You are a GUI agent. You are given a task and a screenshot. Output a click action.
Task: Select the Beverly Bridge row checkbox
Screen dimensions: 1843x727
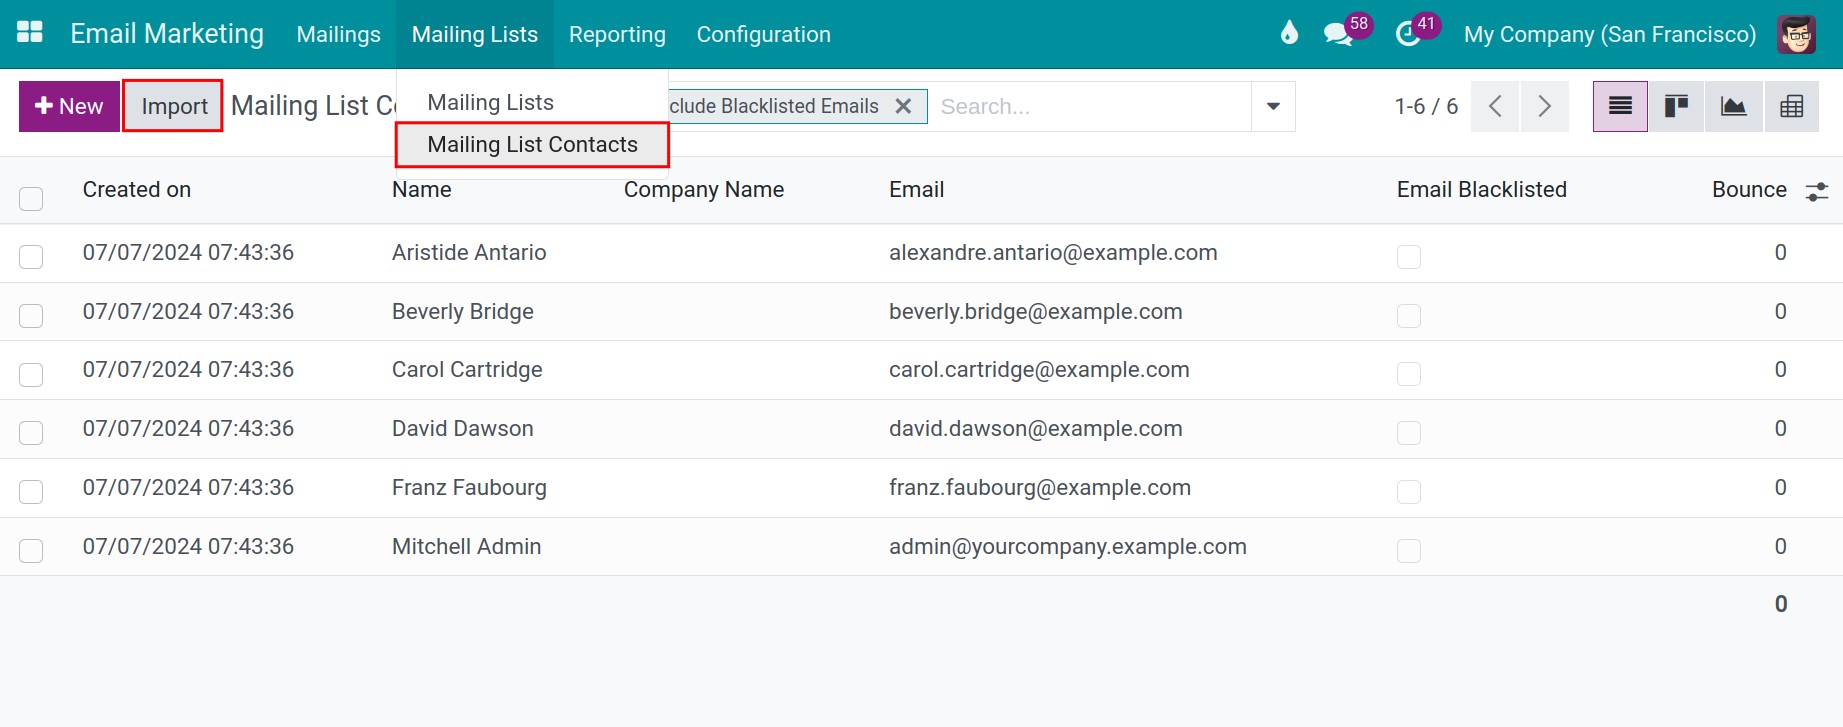coord(31,316)
